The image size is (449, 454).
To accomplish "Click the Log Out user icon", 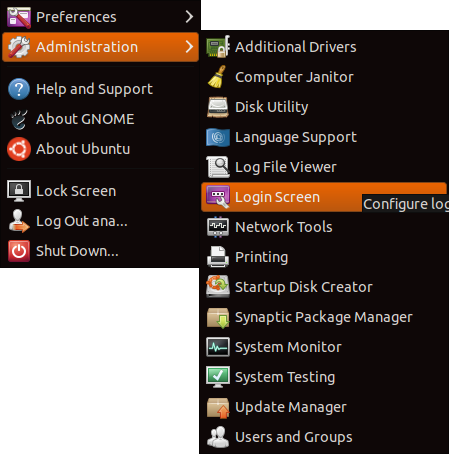I will 19,221.
